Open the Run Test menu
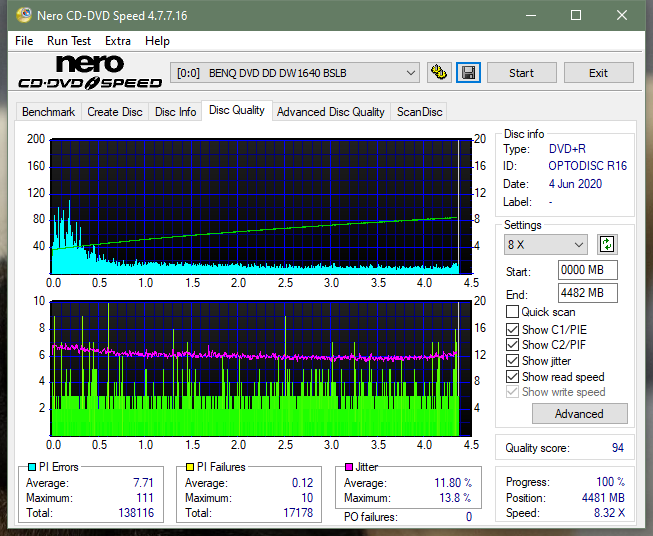 [69, 41]
